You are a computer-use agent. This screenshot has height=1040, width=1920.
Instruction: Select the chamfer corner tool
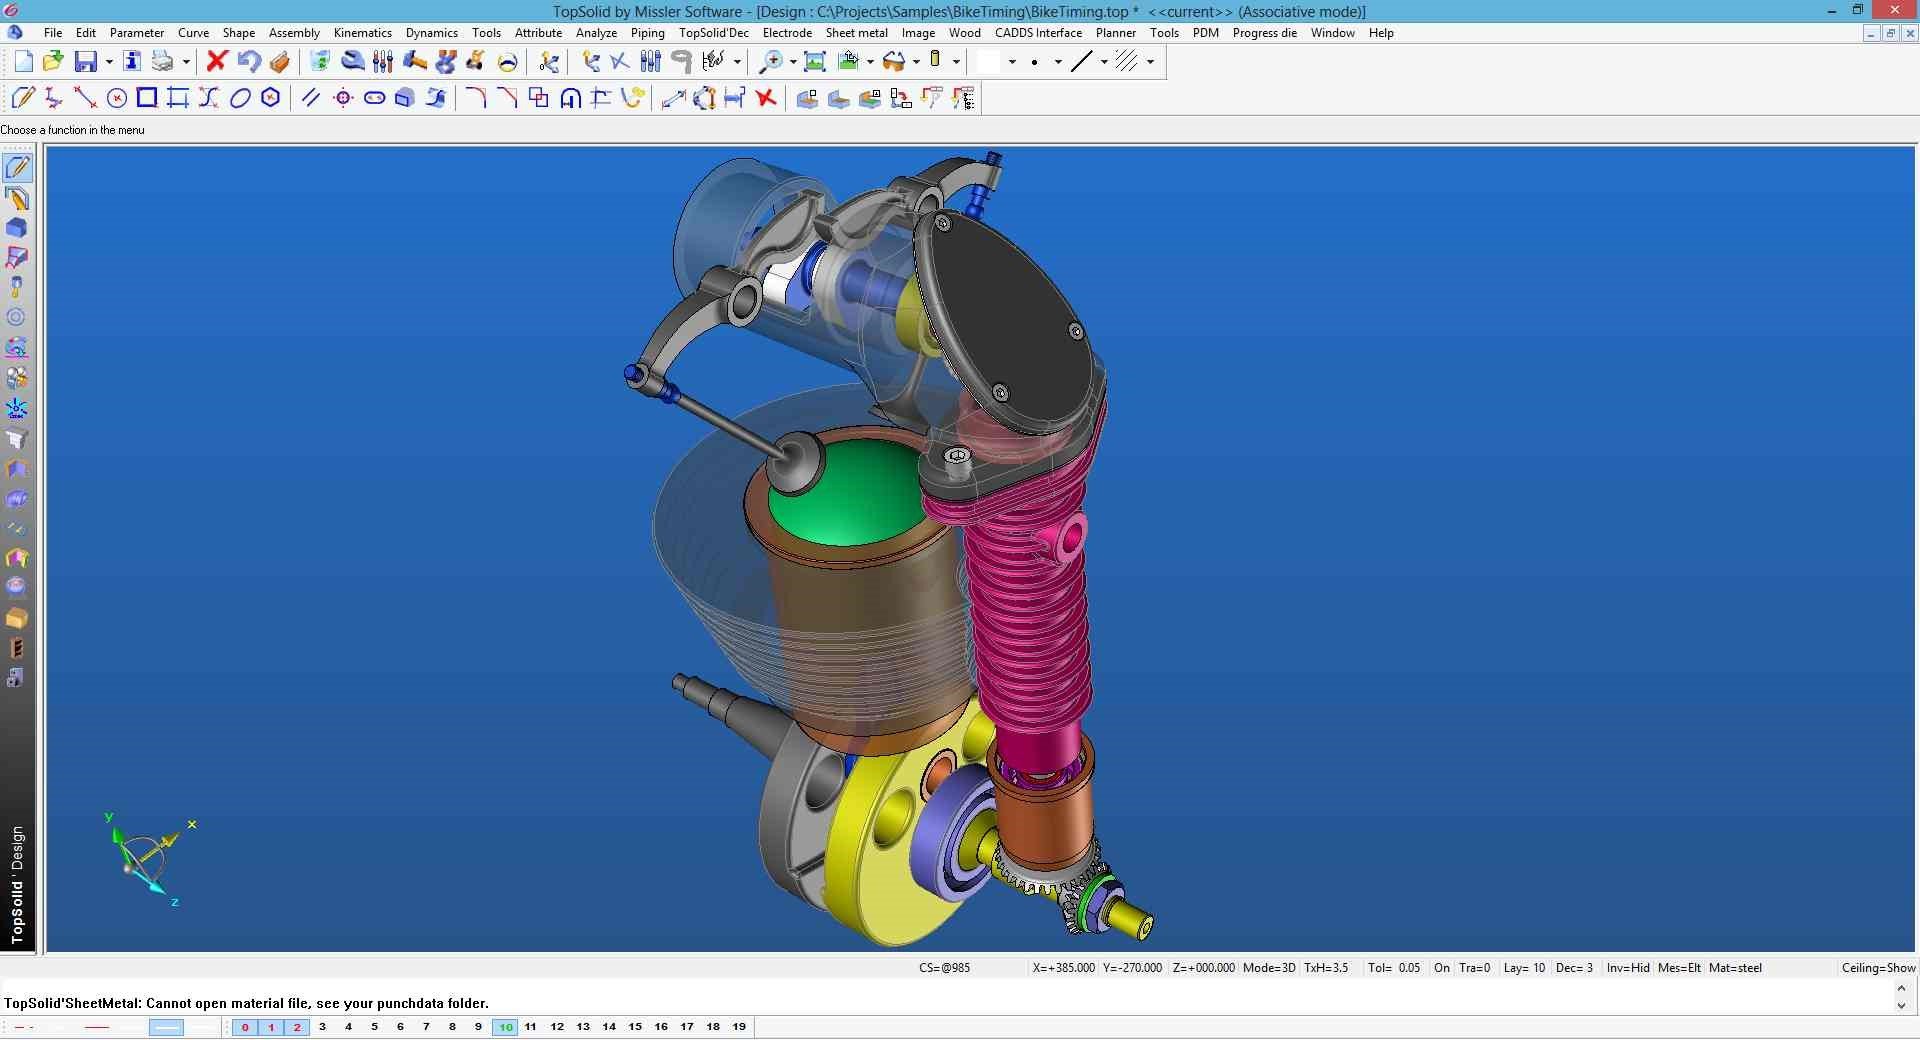[x=507, y=98]
